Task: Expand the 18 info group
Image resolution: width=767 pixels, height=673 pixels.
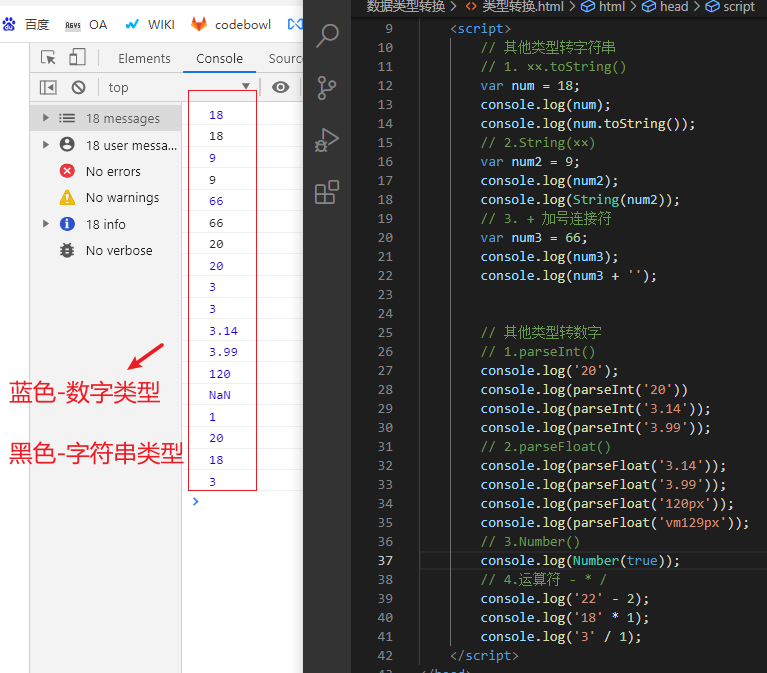Action: pos(45,224)
